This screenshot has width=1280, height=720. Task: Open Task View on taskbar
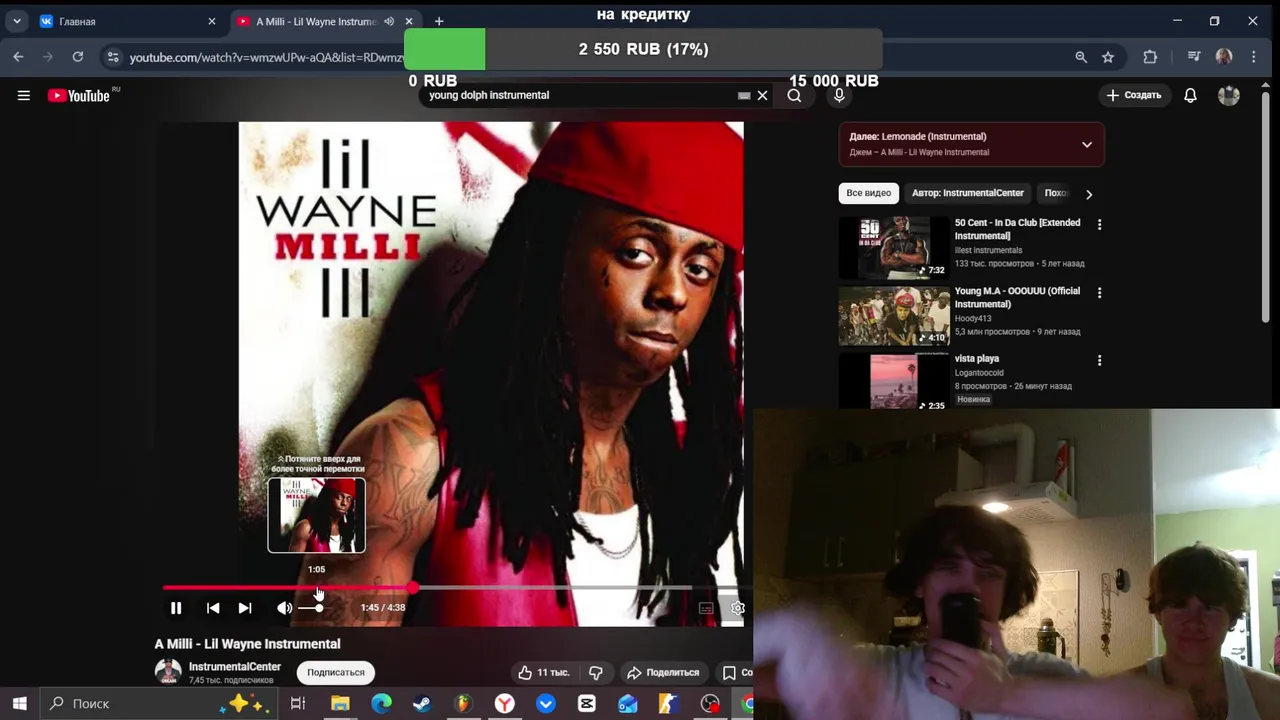(298, 704)
